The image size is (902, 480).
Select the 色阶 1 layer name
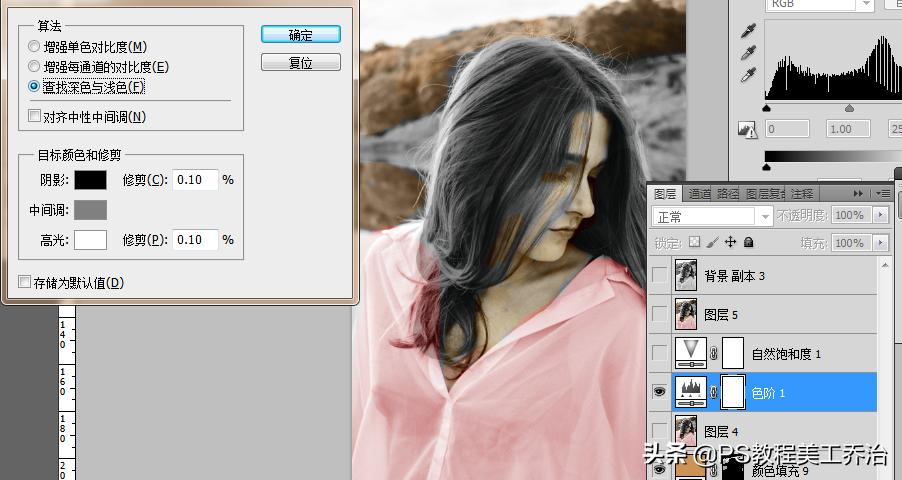click(768, 393)
